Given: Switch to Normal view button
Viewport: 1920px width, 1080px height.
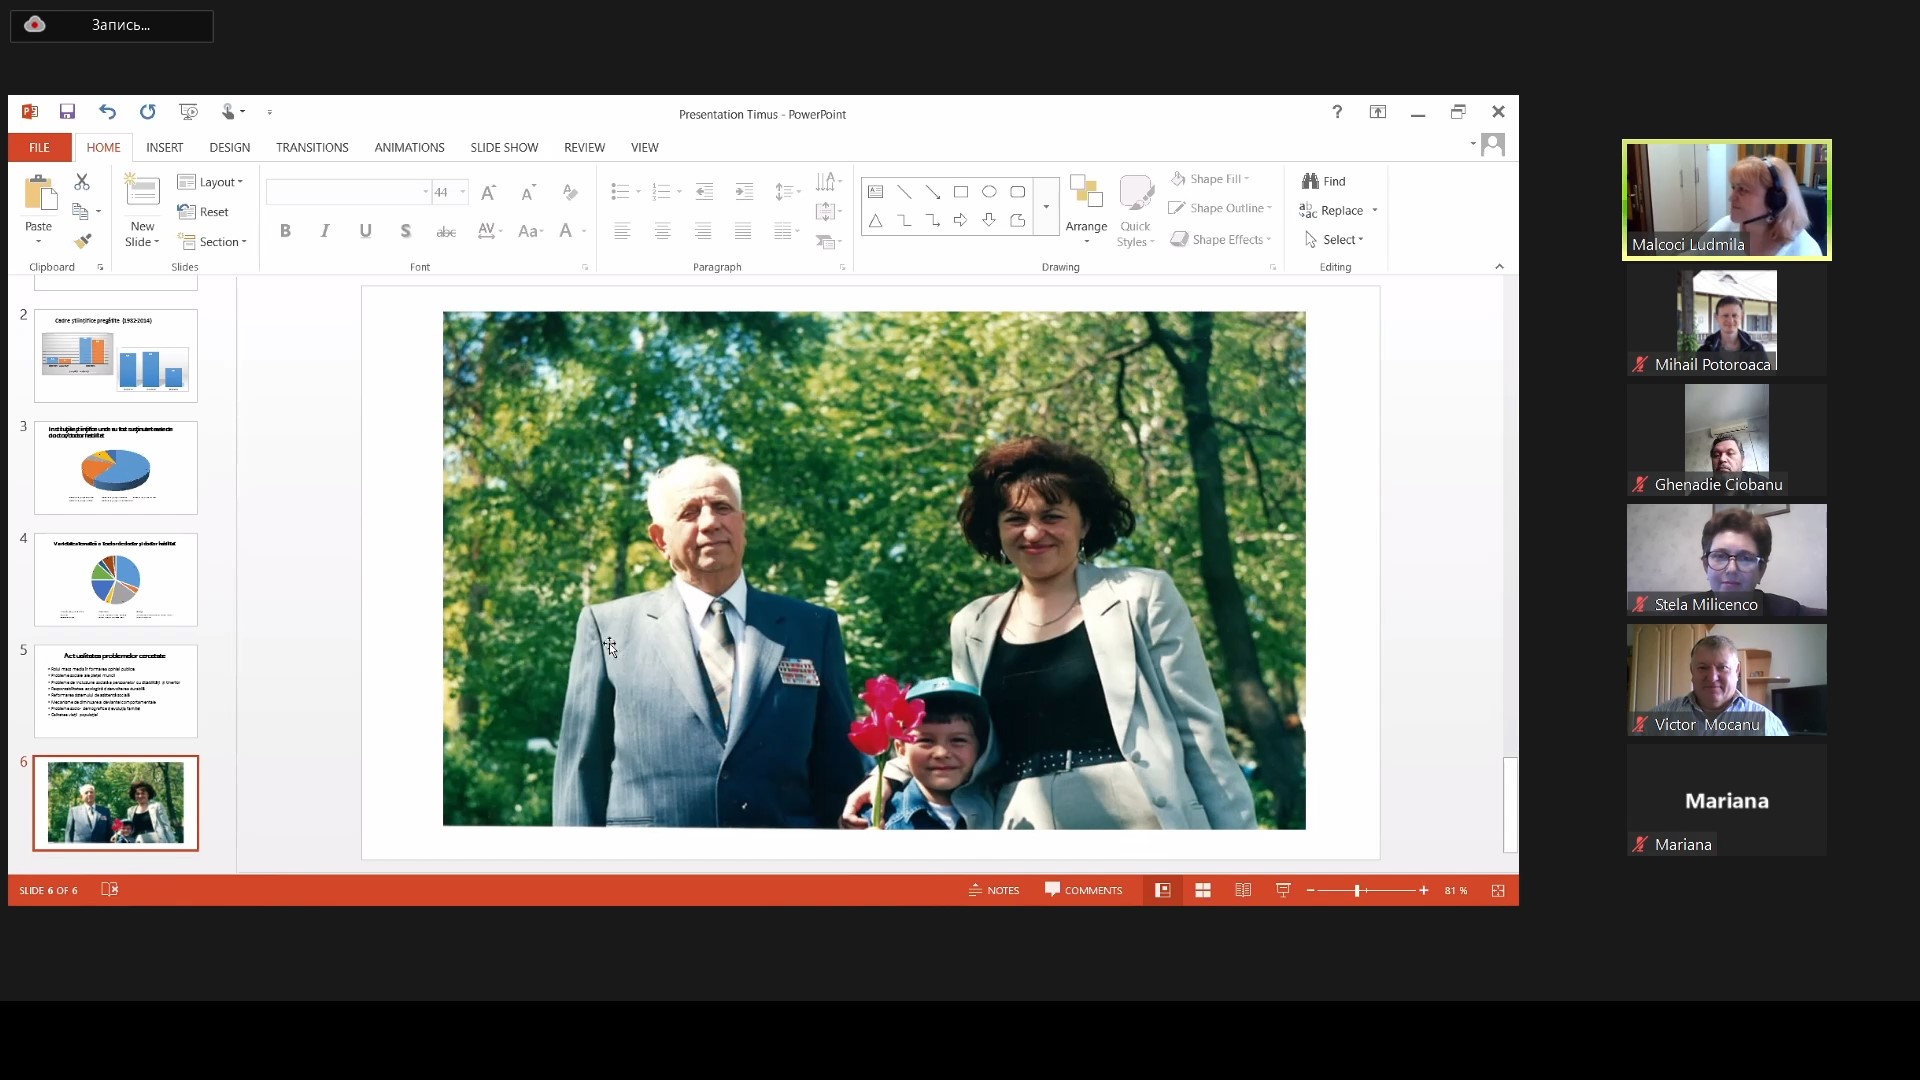Looking at the screenshot, I should (1163, 890).
